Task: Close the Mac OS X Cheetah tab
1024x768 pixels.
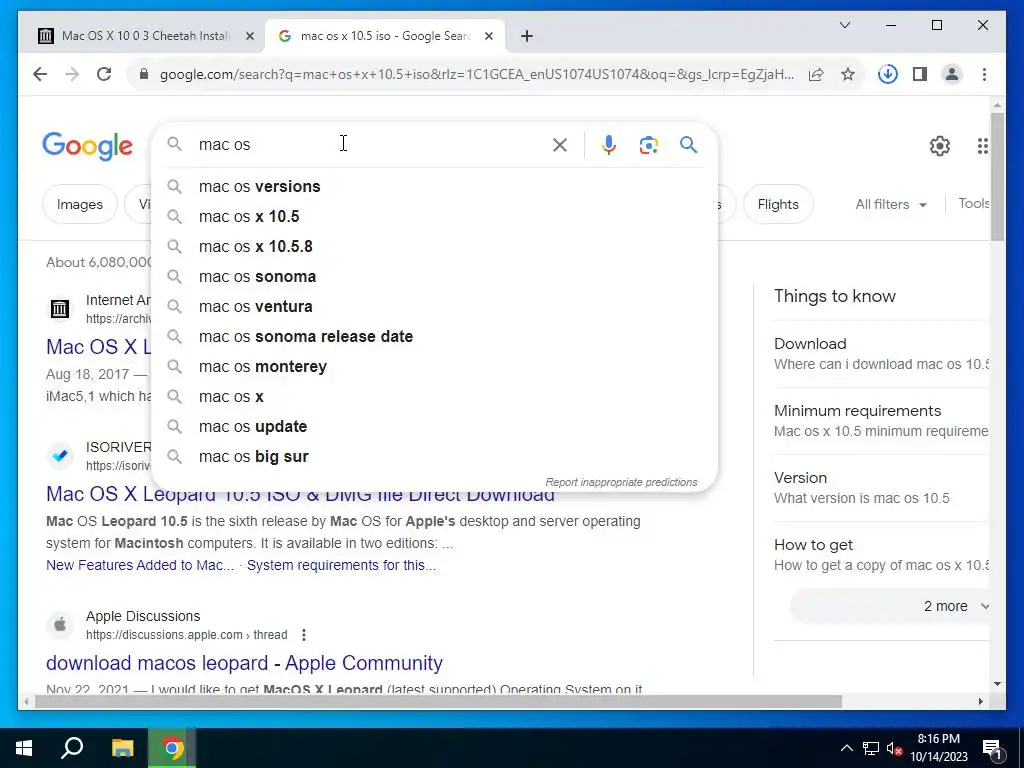Action: 249,36
